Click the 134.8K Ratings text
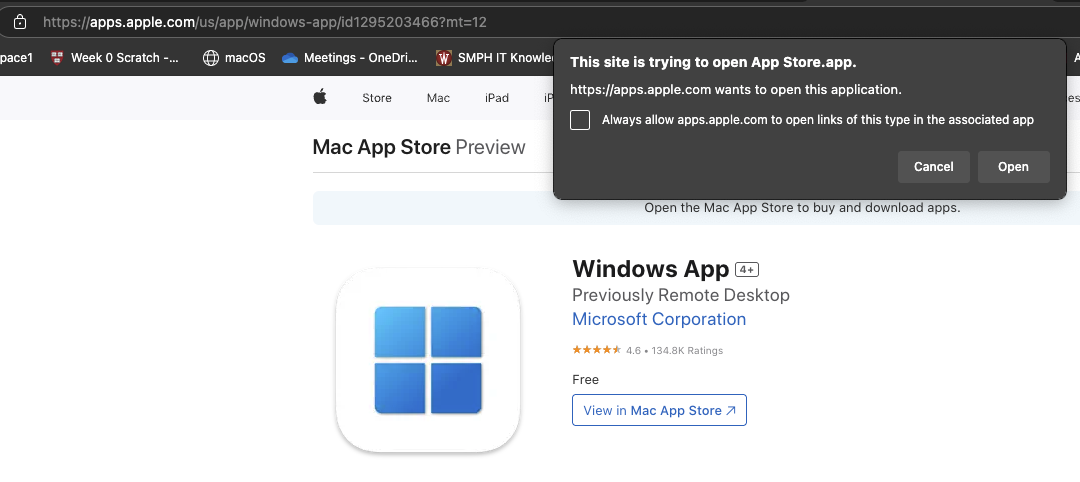 click(x=687, y=350)
